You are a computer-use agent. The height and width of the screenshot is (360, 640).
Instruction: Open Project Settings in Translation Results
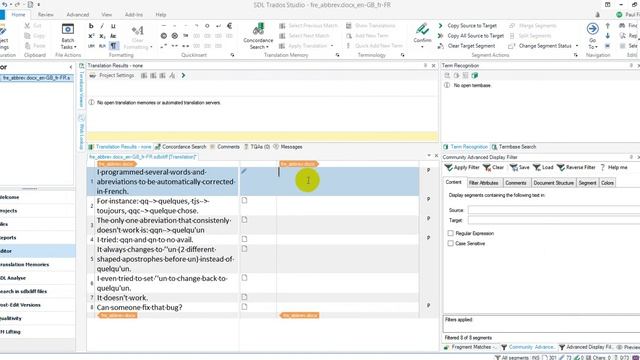pos(112,76)
